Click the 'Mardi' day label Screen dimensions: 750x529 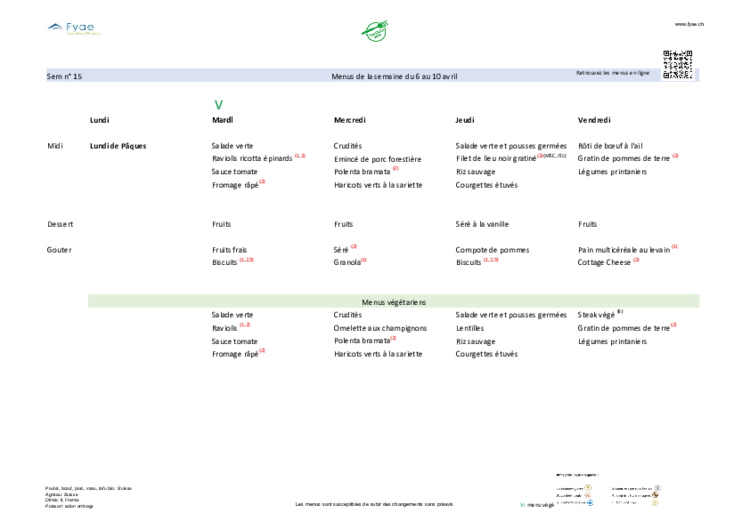tap(222, 120)
